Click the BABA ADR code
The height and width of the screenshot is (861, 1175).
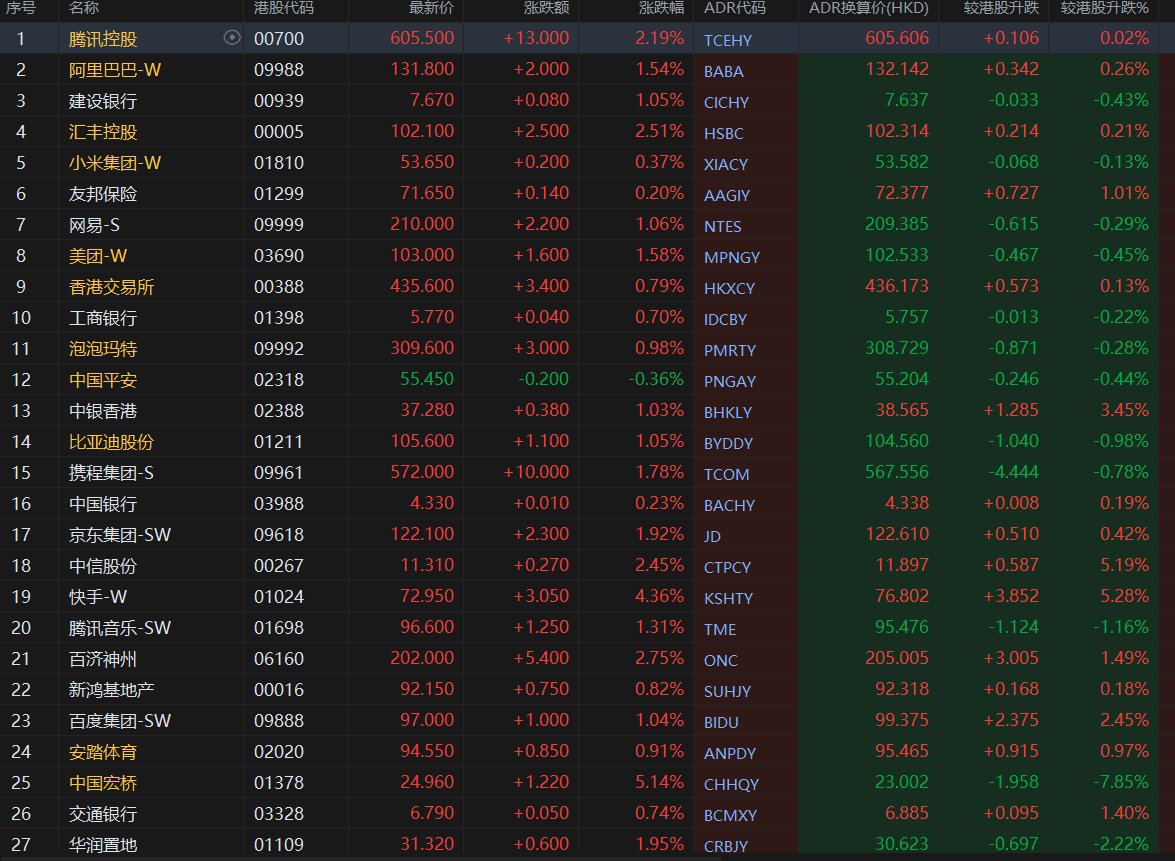pos(723,71)
